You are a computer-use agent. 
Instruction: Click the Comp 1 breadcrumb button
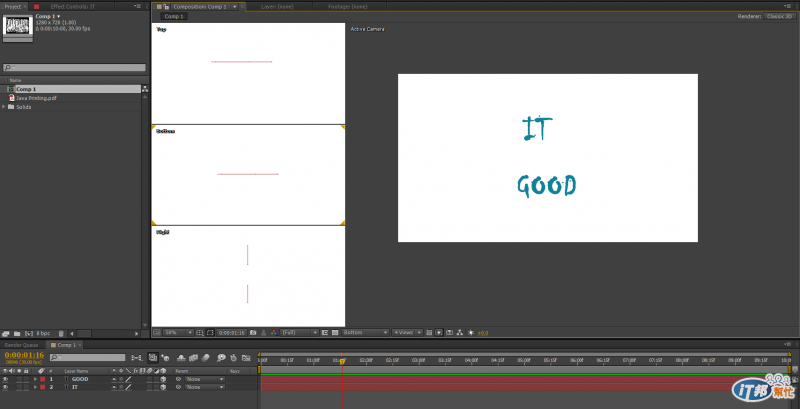click(x=173, y=16)
